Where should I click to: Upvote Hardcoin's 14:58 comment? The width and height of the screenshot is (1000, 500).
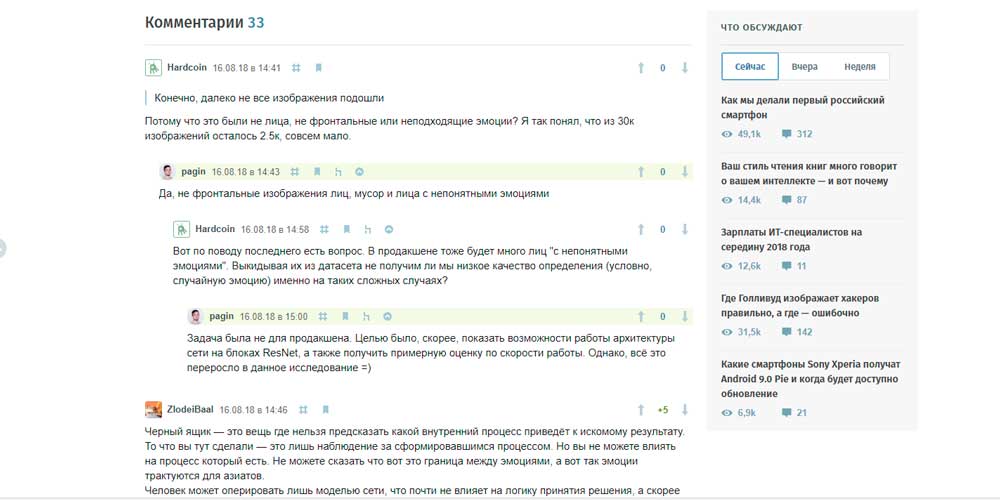[x=641, y=229]
